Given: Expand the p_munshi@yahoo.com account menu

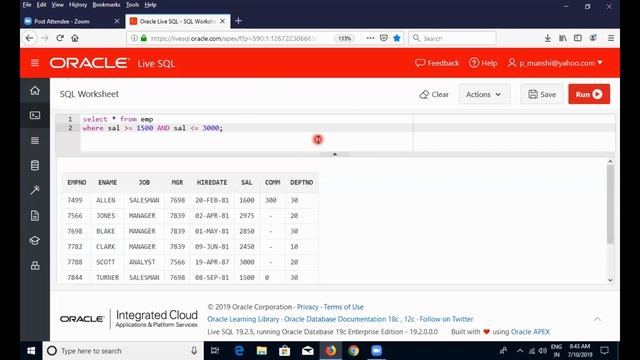Looking at the screenshot, I should 555,63.
